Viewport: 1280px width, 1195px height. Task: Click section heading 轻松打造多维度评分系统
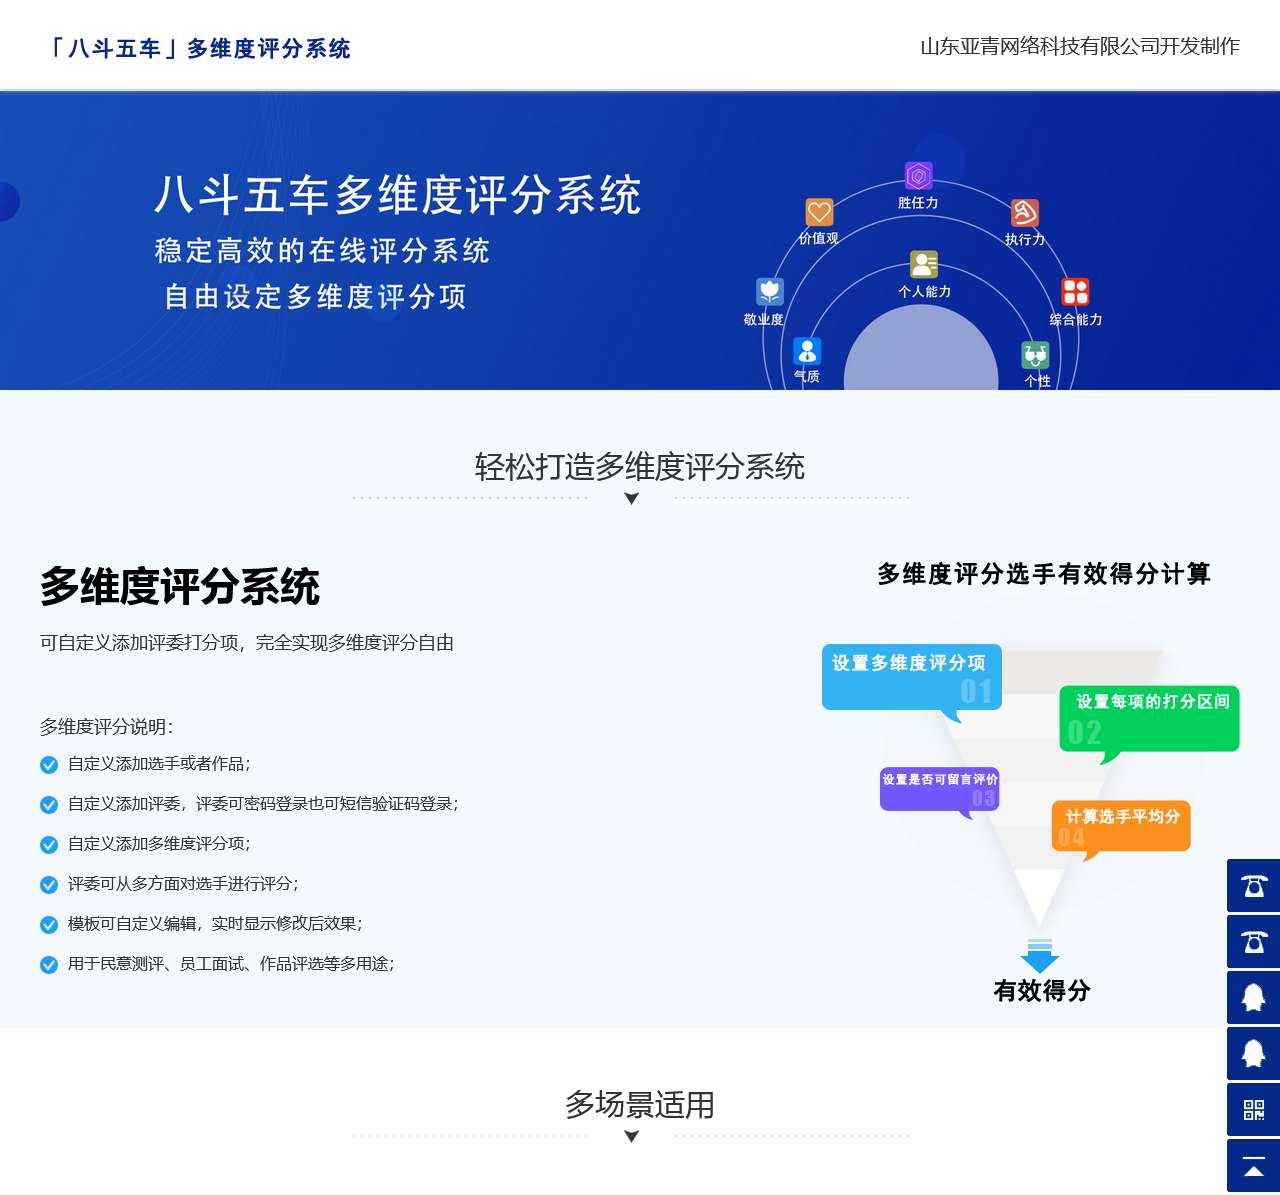pos(640,466)
